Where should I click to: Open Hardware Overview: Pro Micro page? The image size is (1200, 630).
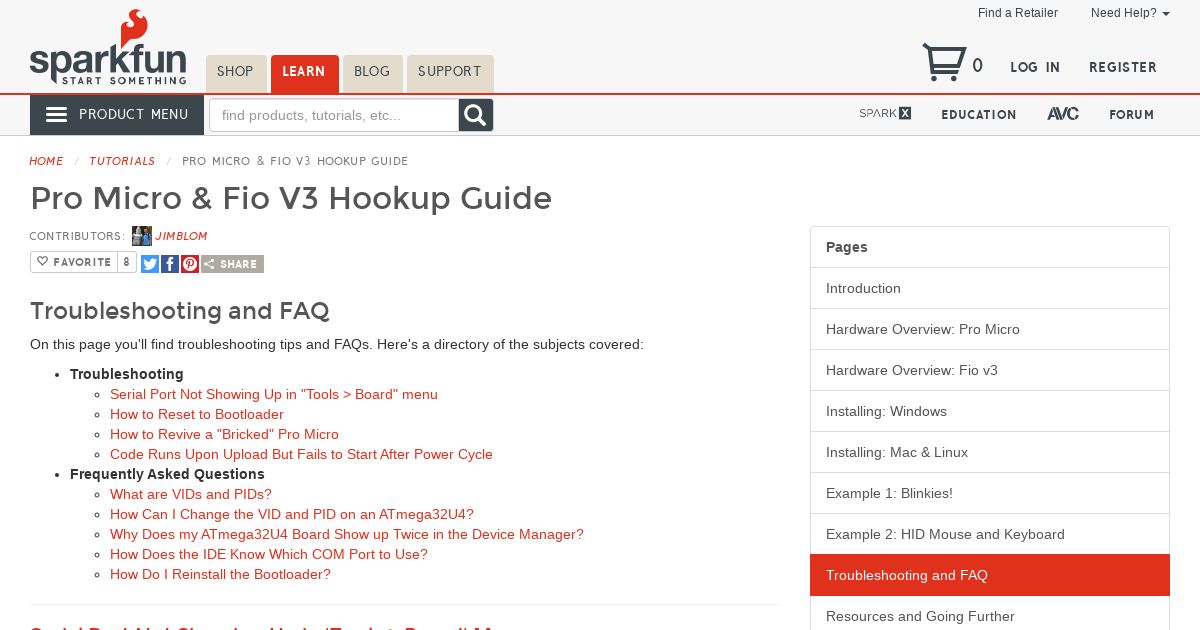tap(990, 329)
